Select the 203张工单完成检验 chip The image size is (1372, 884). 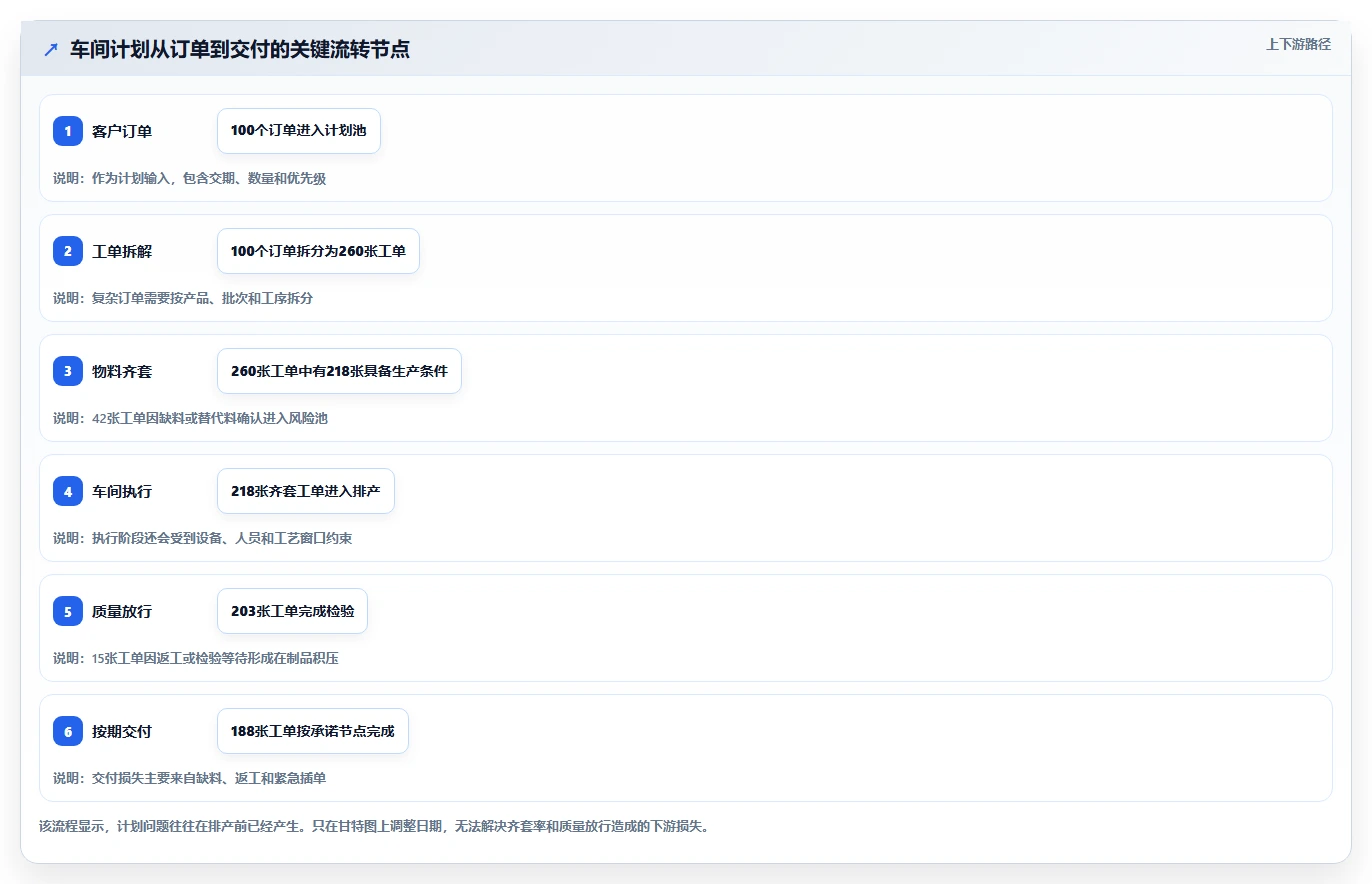(292, 611)
